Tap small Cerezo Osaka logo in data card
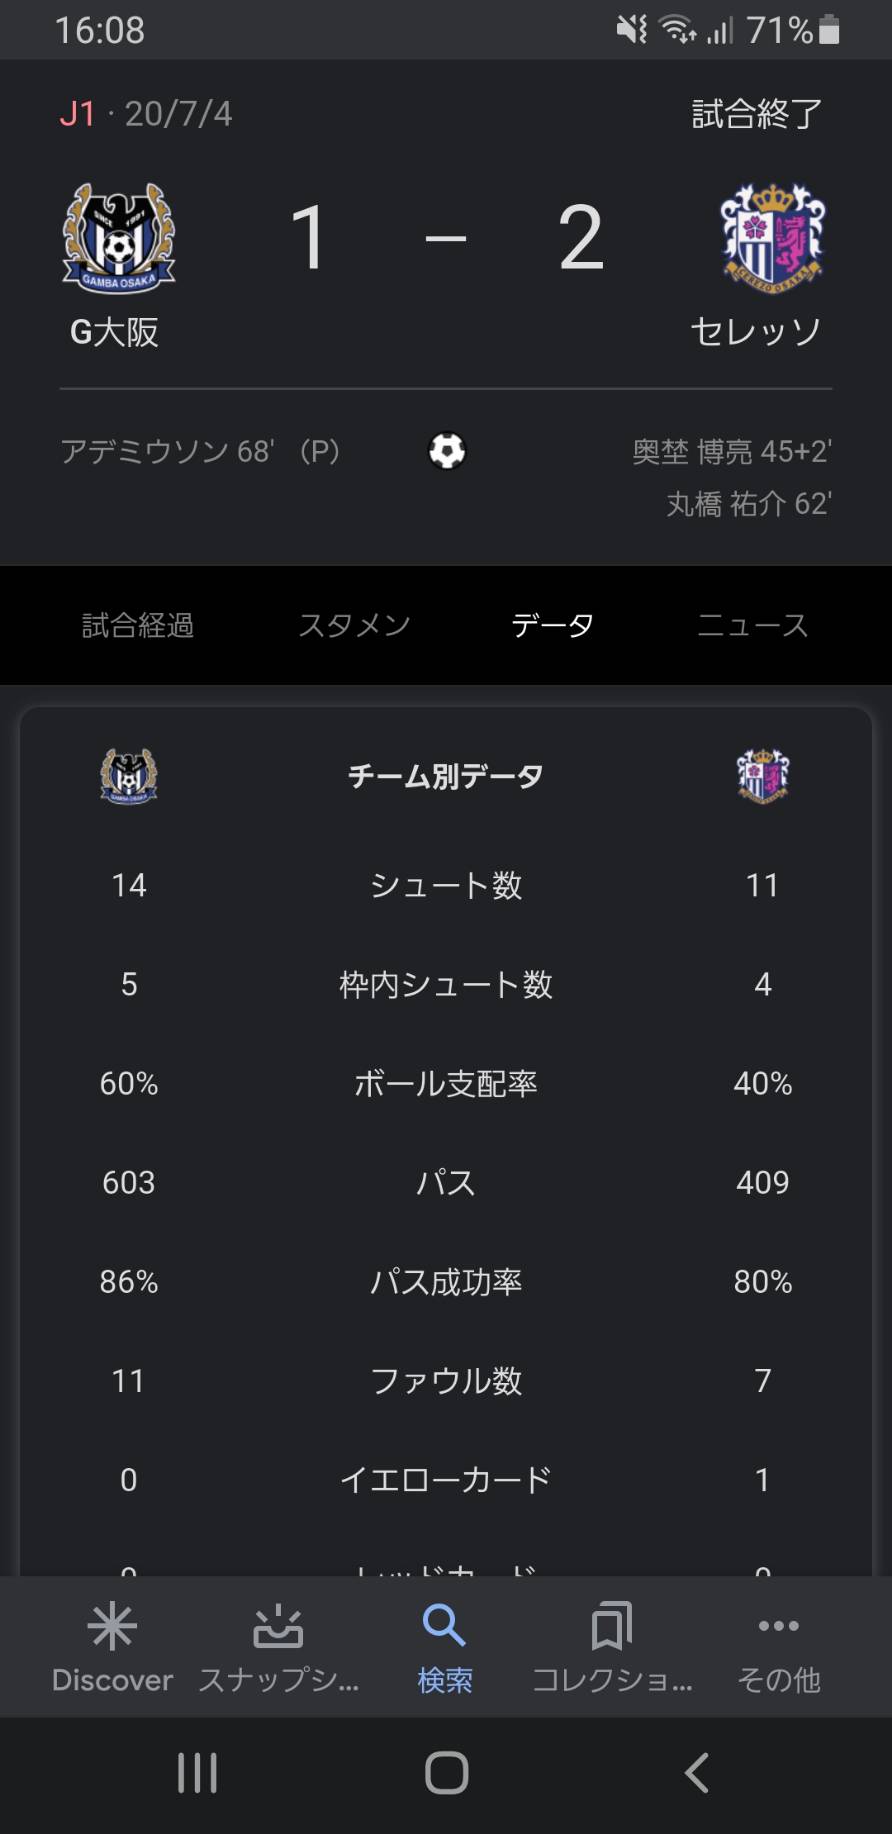This screenshot has height=1834, width=892. click(763, 776)
